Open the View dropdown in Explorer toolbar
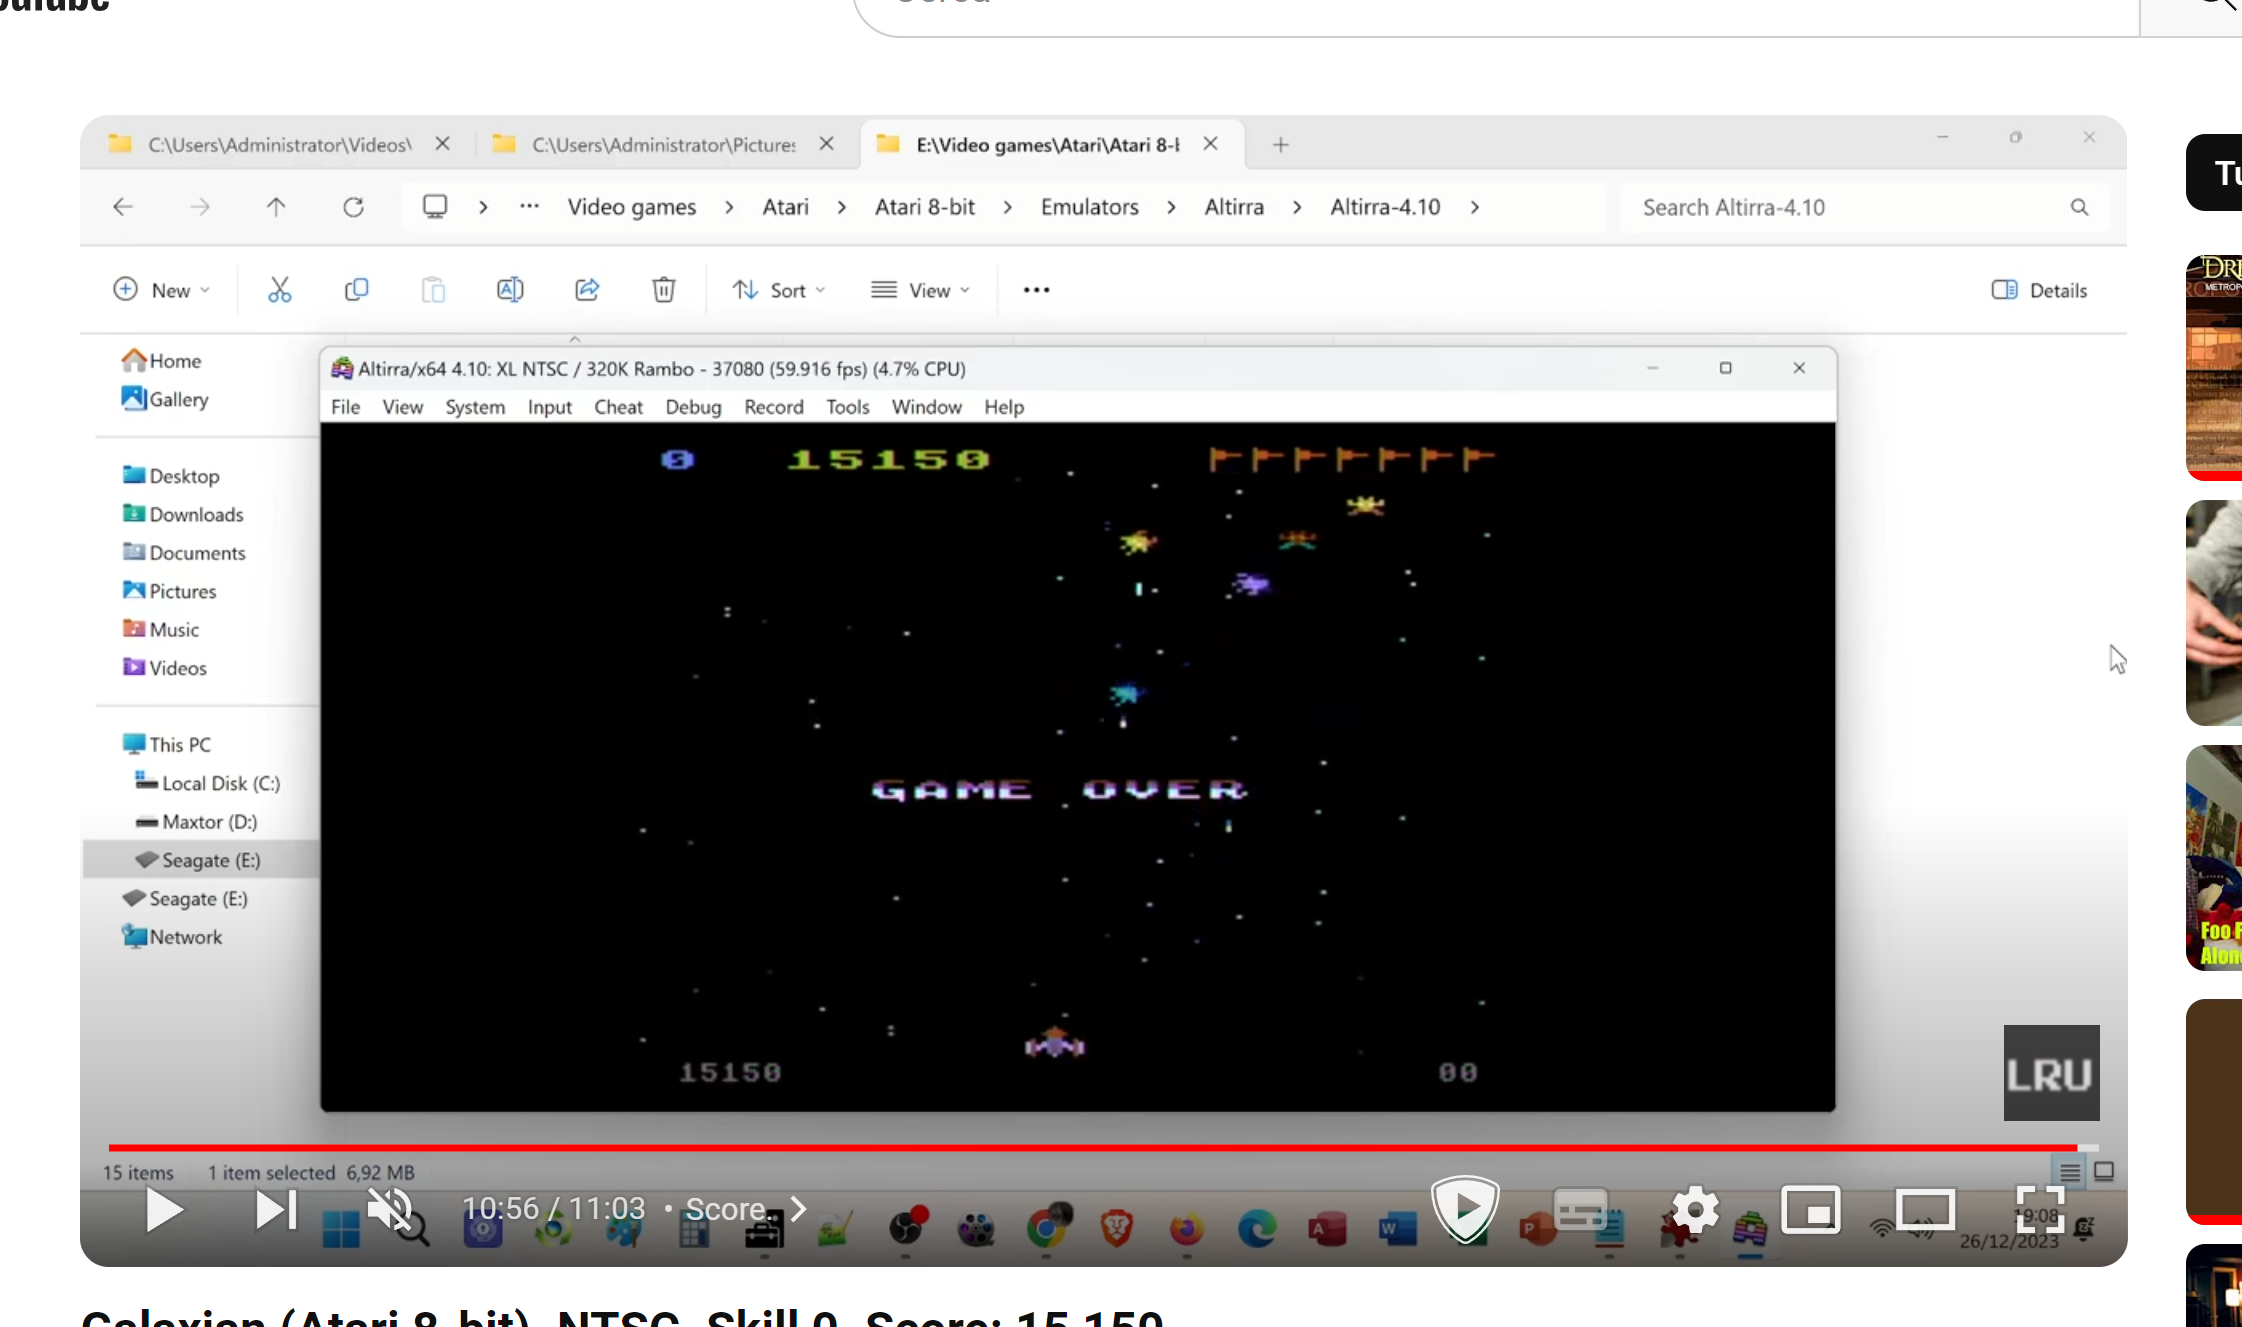The width and height of the screenshot is (2242, 1327). point(921,290)
